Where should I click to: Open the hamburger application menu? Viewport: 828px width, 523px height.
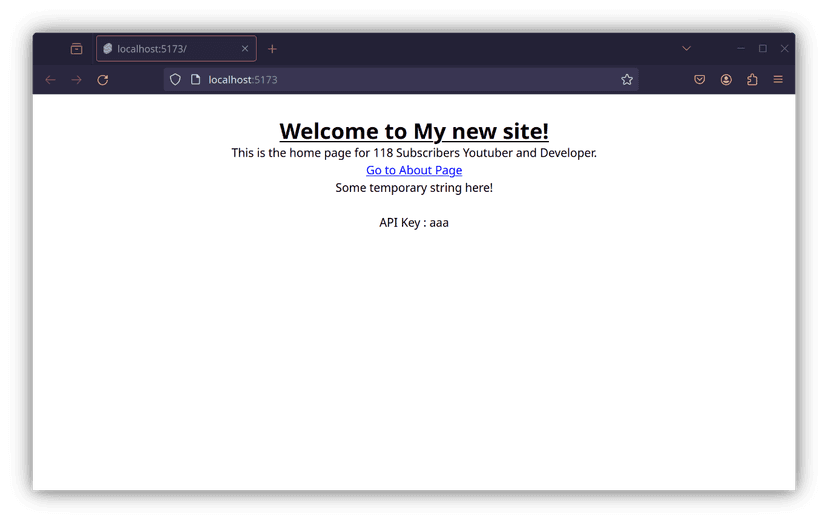pyautogui.click(x=778, y=80)
